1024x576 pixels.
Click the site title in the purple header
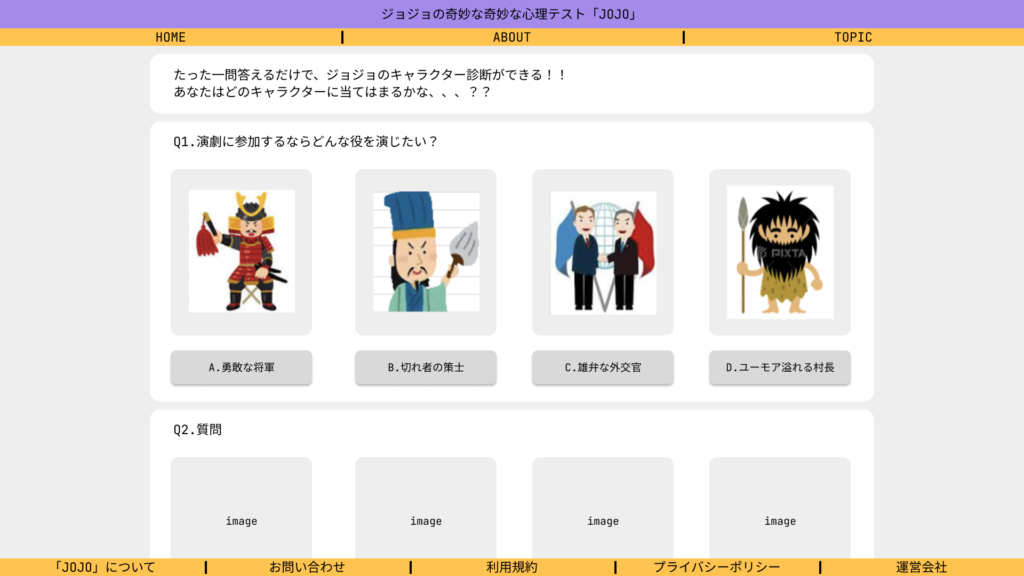pos(511,14)
